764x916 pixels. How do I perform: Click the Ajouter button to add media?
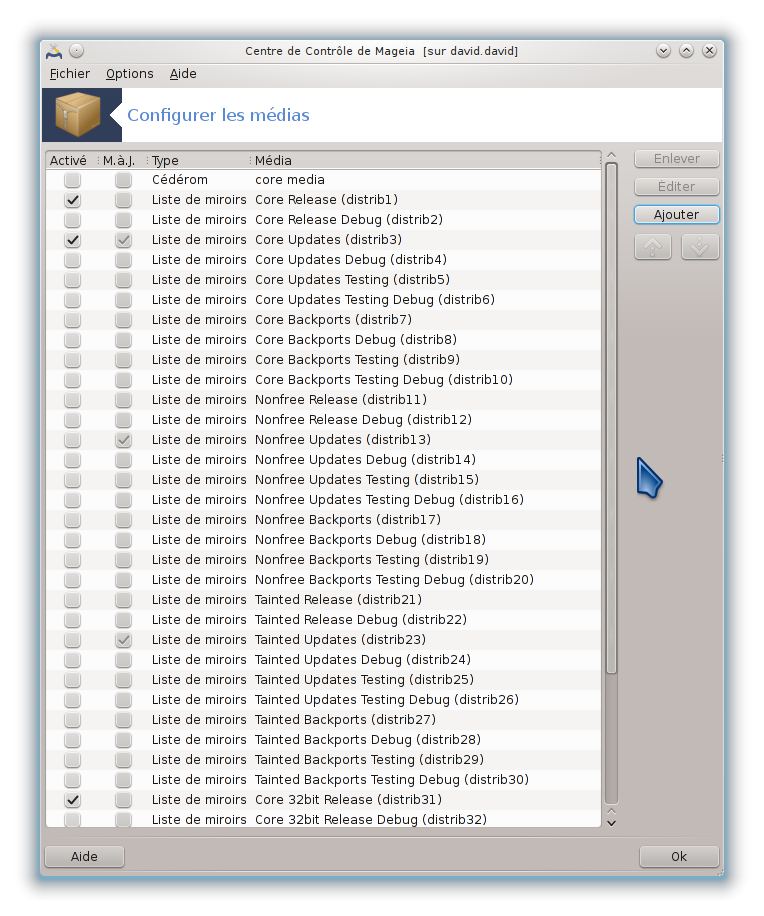pos(676,215)
